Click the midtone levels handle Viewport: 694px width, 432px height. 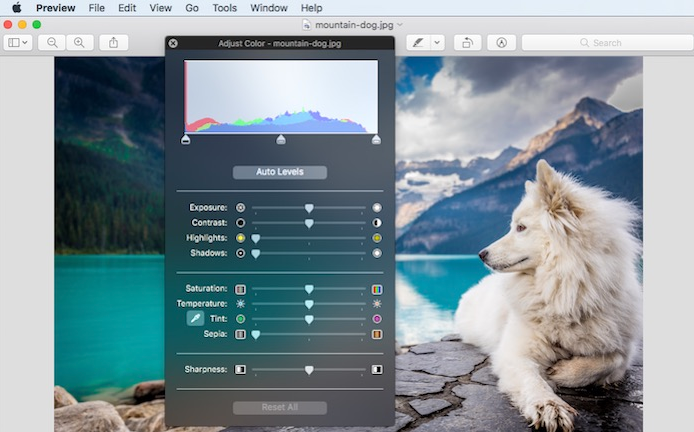click(281, 140)
